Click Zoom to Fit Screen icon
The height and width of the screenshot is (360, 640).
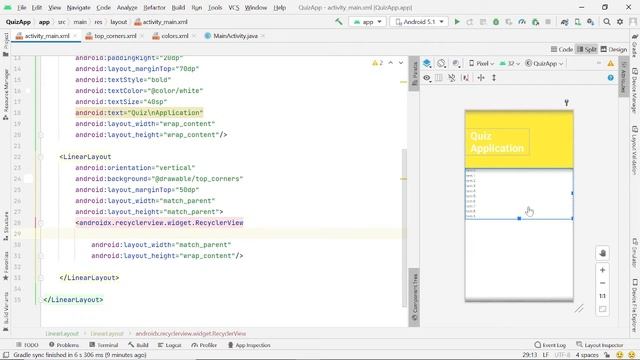[602, 309]
